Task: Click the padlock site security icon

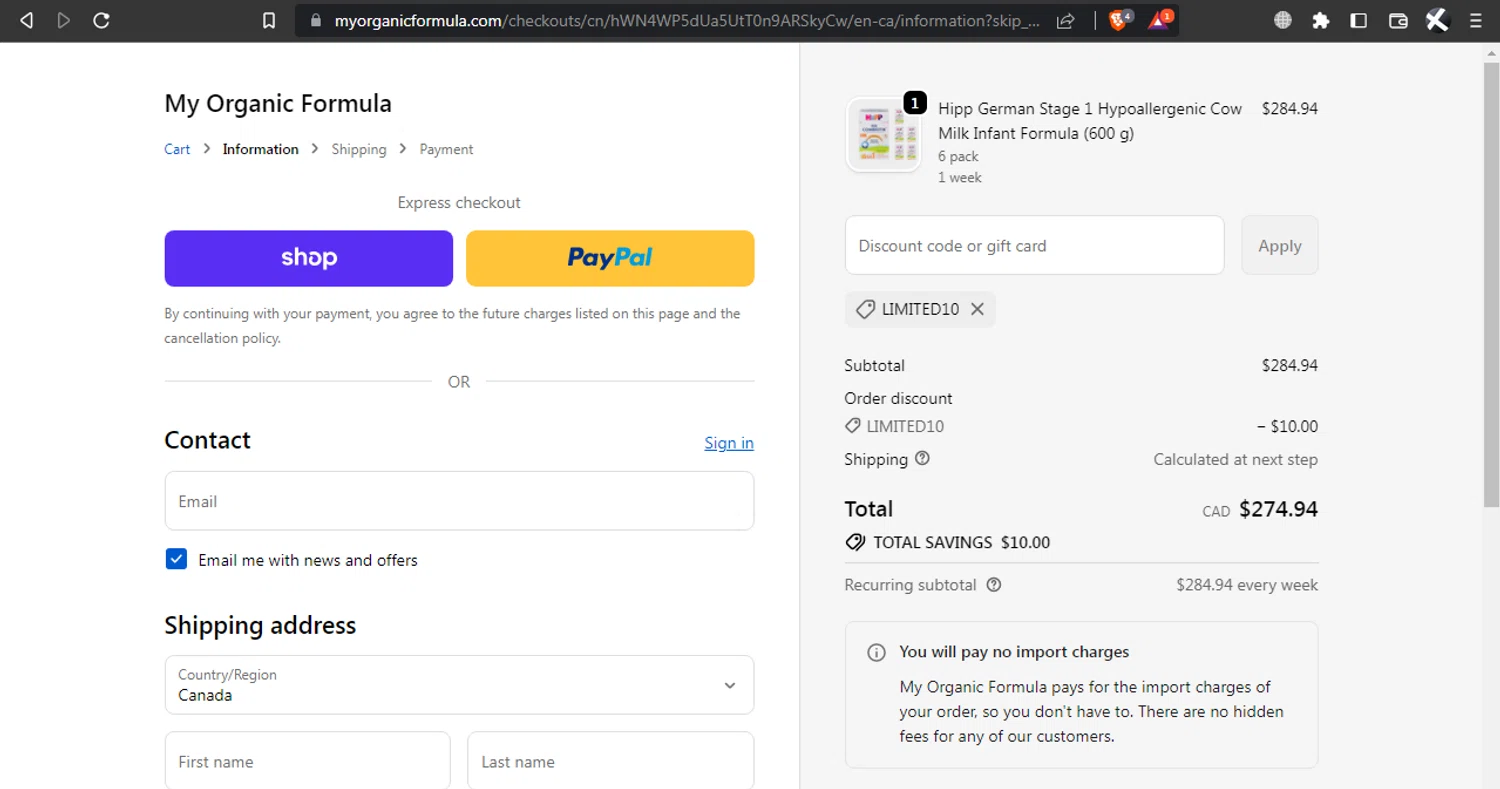Action: [x=317, y=20]
